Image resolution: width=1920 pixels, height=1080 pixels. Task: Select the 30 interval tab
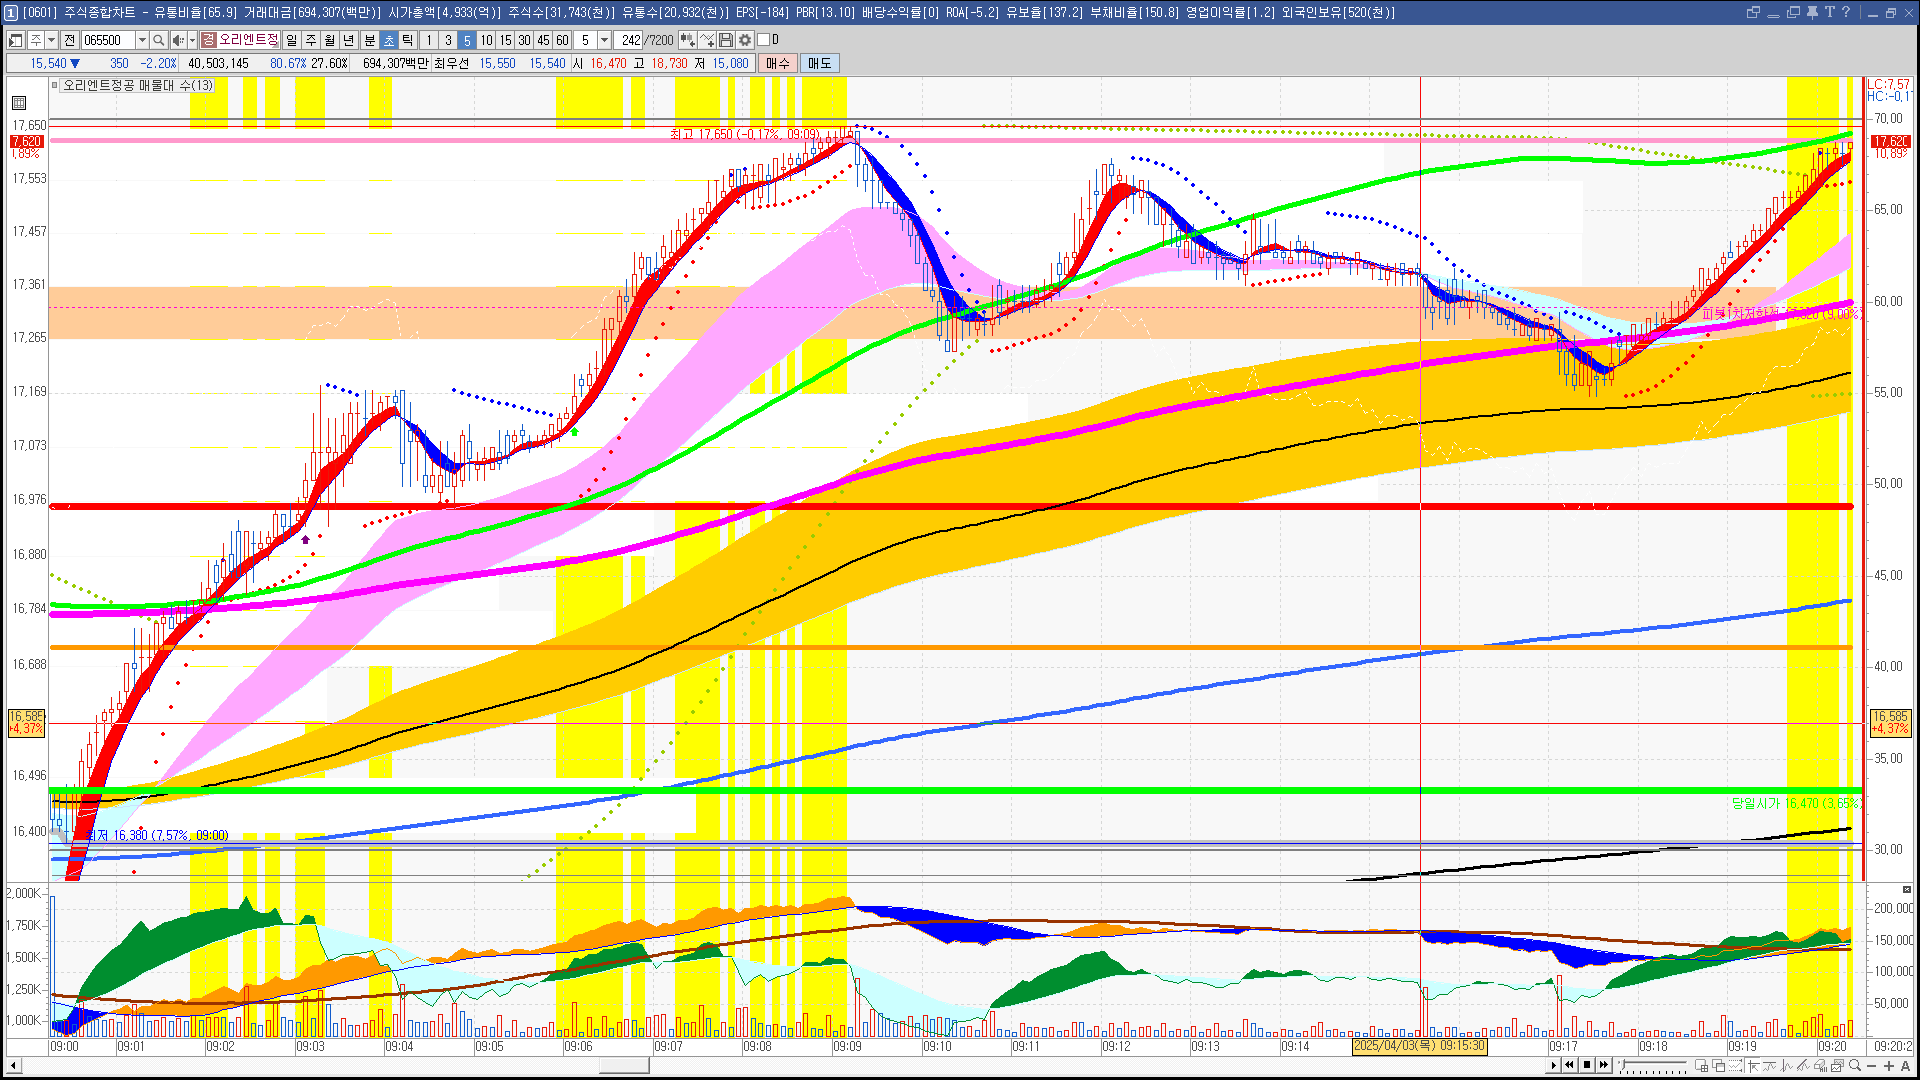click(x=524, y=40)
